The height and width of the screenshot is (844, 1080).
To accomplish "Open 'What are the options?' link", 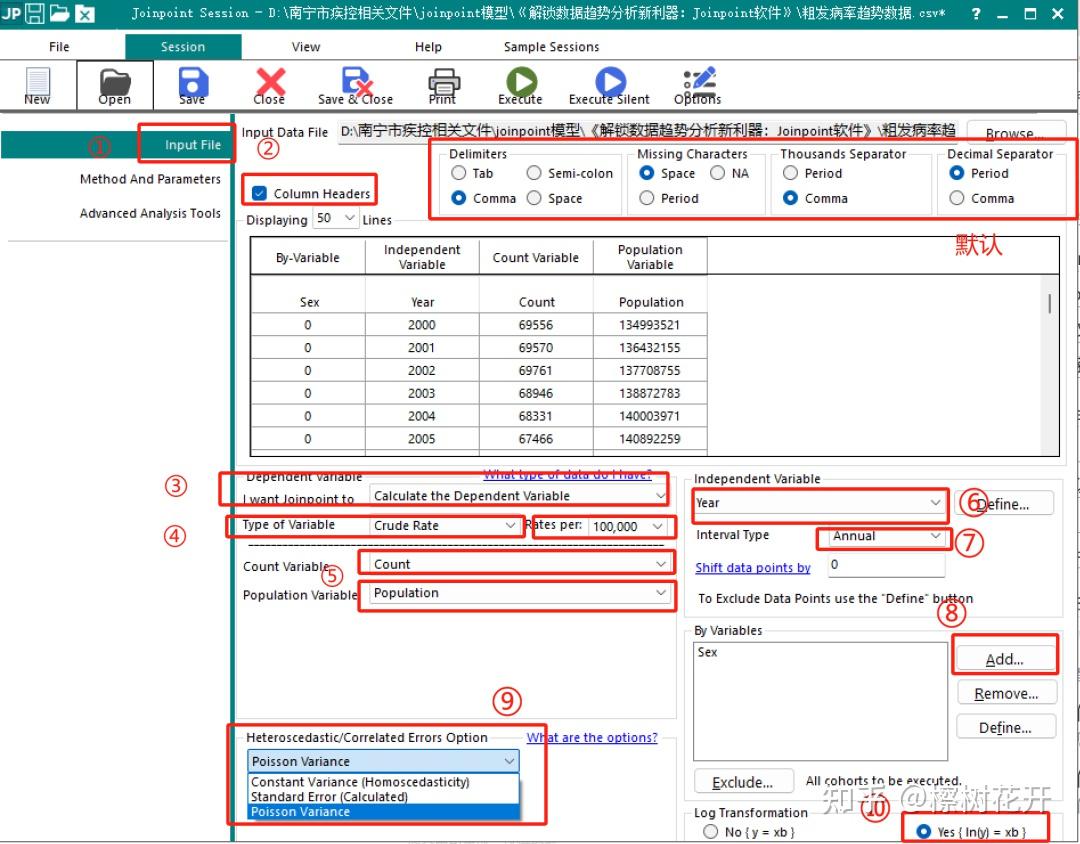I will 592,737.
